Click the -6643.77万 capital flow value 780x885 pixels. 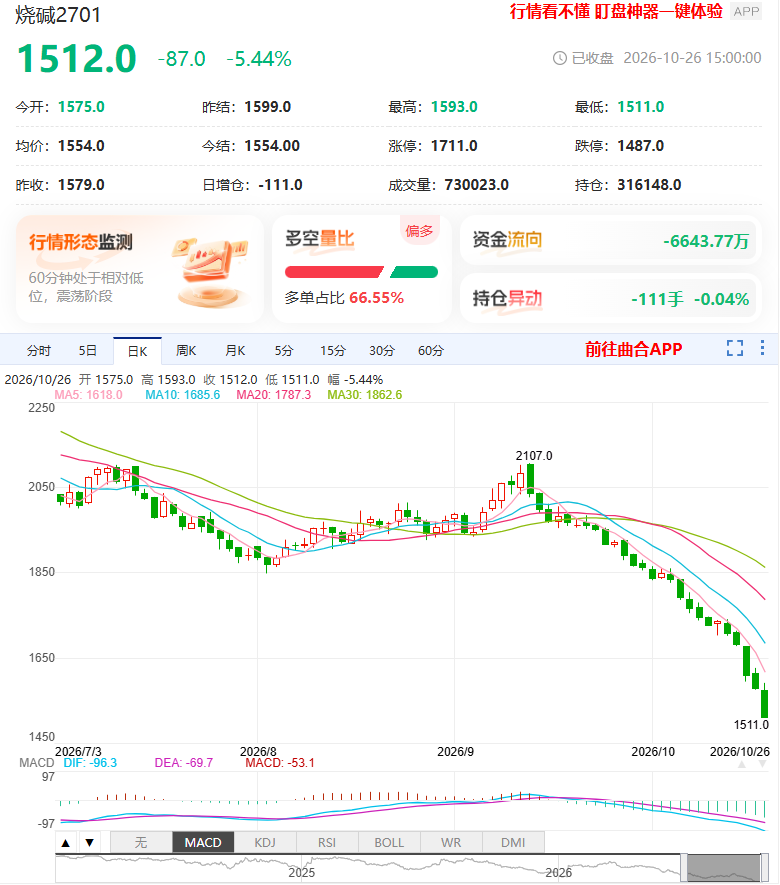(x=705, y=241)
